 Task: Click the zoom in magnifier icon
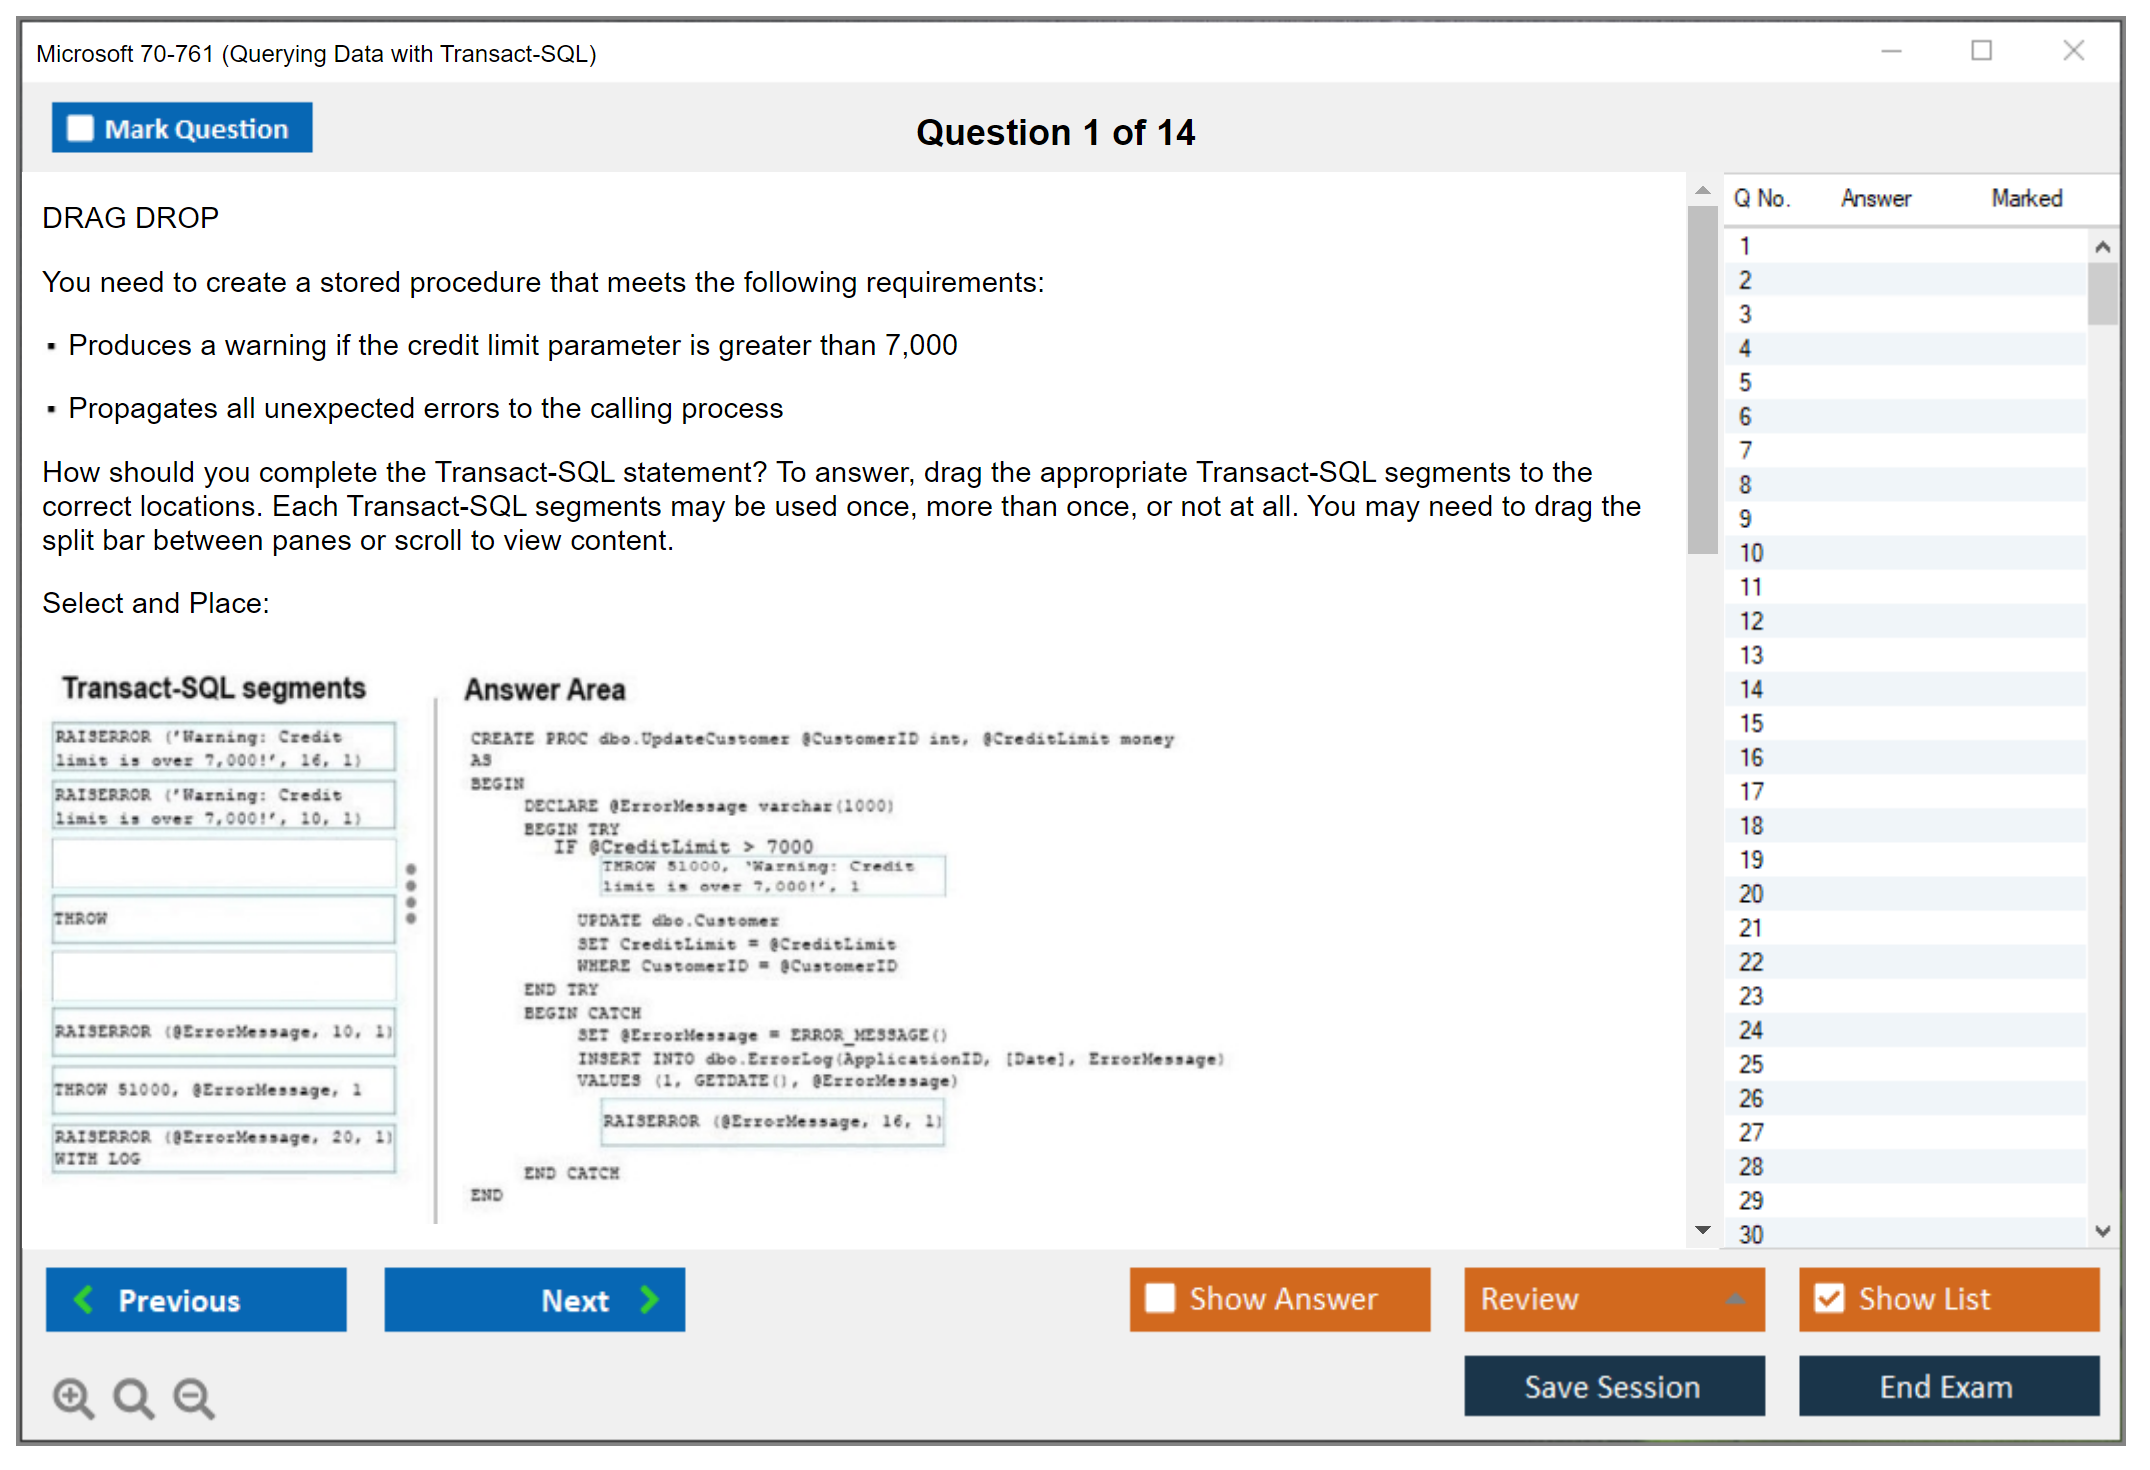click(x=73, y=1397)
